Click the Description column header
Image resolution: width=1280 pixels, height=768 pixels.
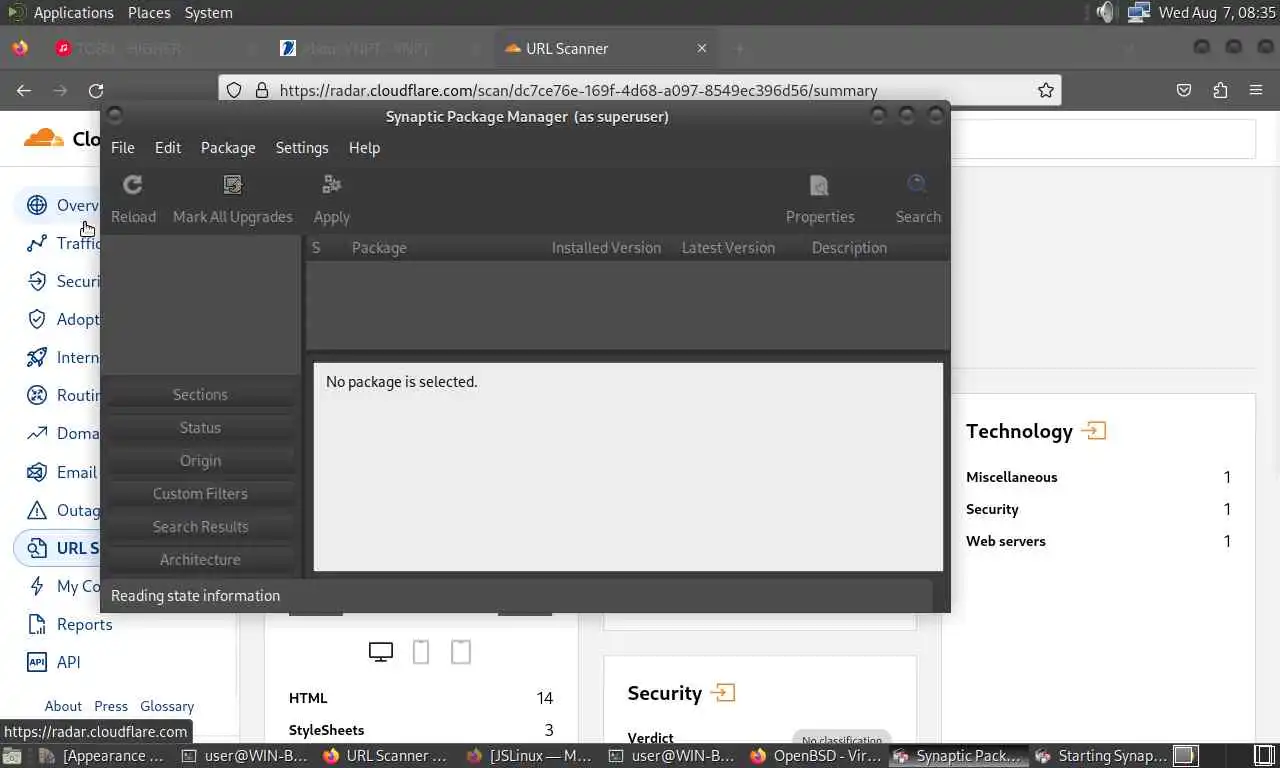849,247
